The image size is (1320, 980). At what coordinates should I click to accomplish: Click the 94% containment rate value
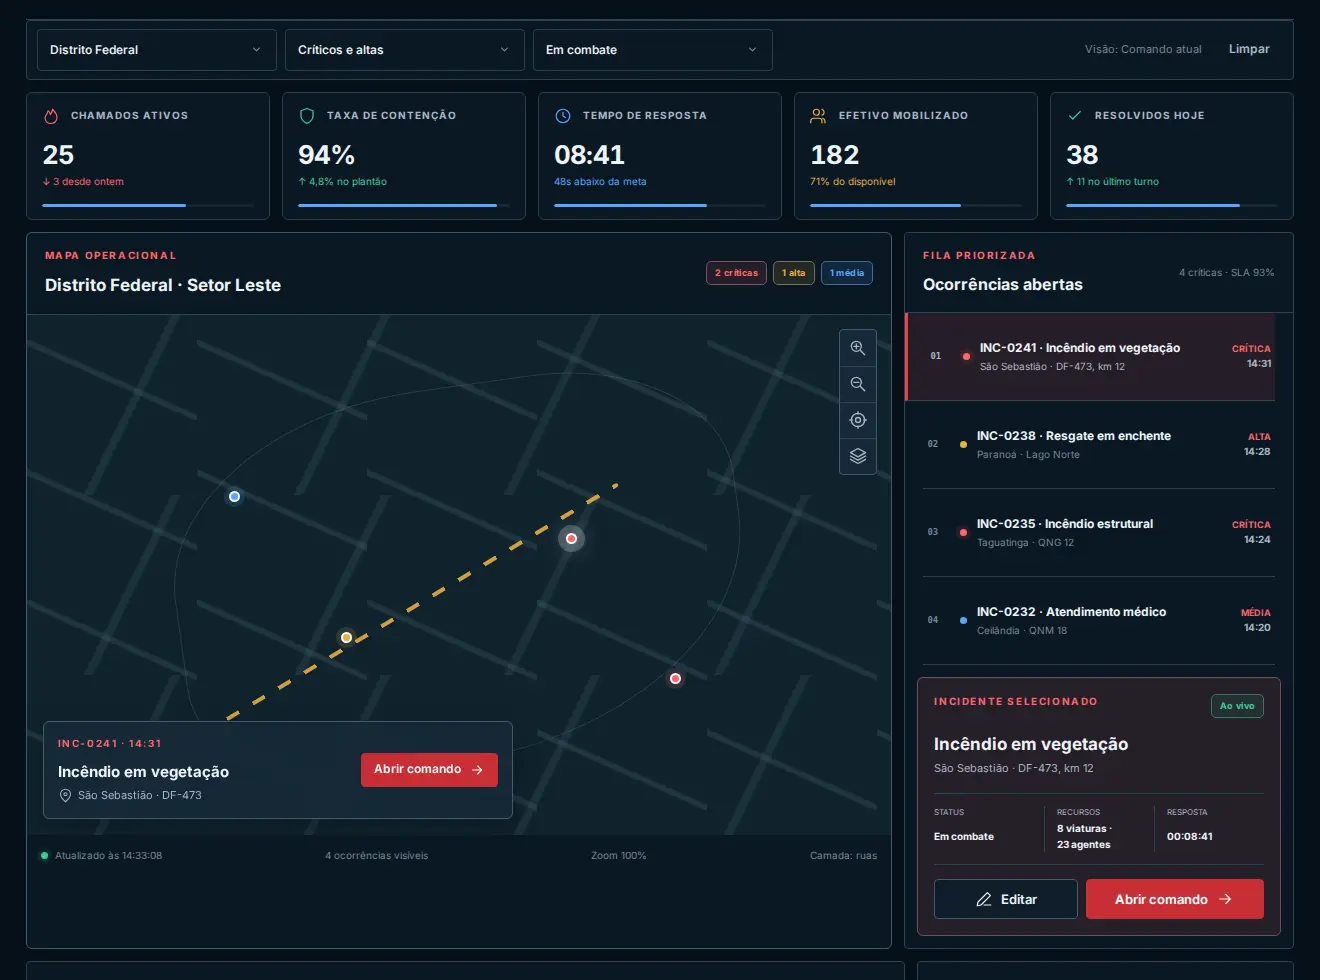pyautogui.click(x=327, y=155)
